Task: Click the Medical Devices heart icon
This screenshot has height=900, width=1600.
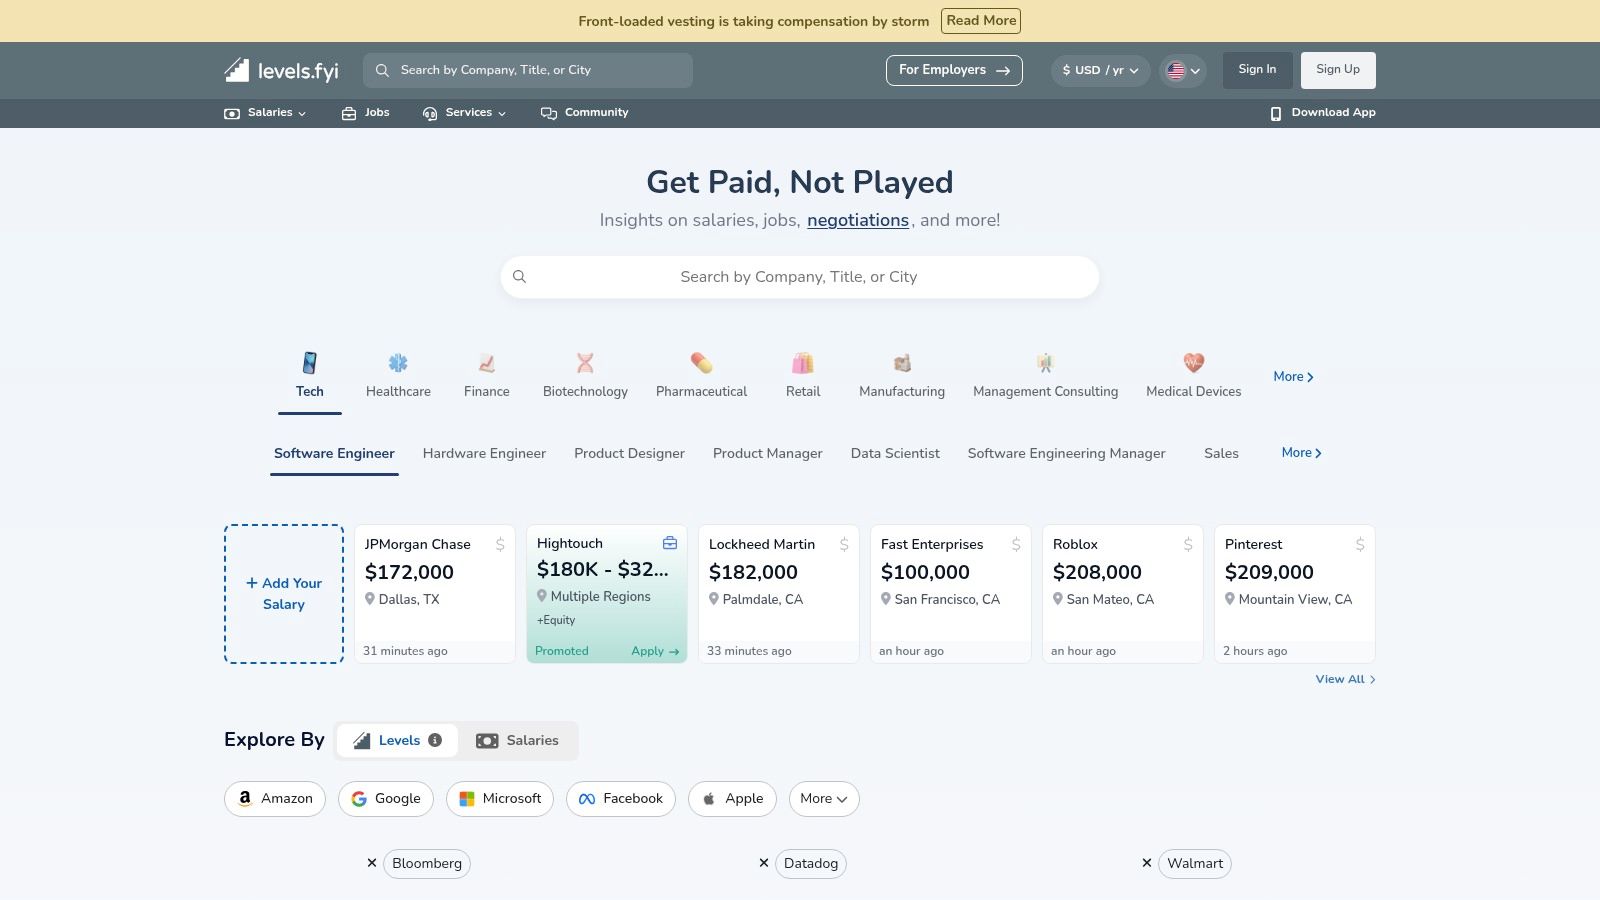Action: pyautogui.click(x=1193, y=363)
